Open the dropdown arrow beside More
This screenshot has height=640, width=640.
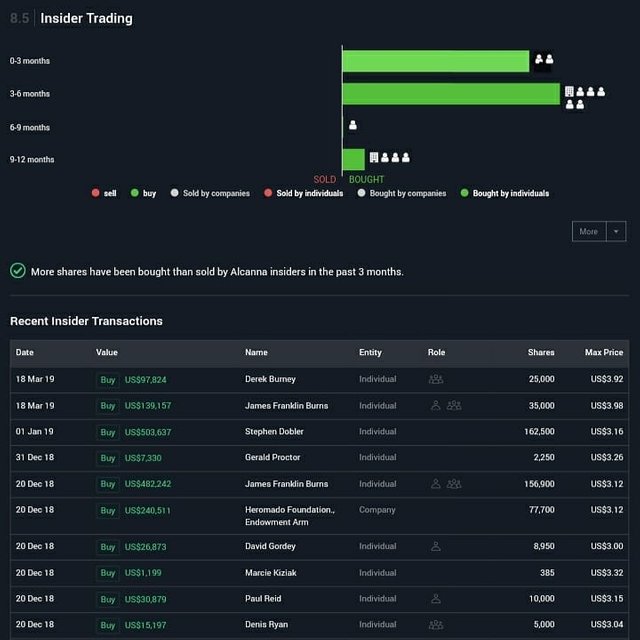[616, 231]
